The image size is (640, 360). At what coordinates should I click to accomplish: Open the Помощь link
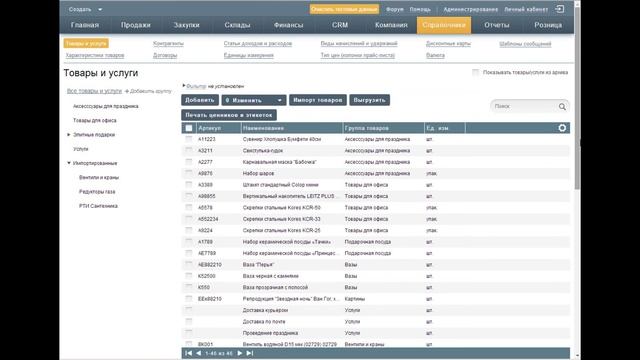[x=420, y=9]
